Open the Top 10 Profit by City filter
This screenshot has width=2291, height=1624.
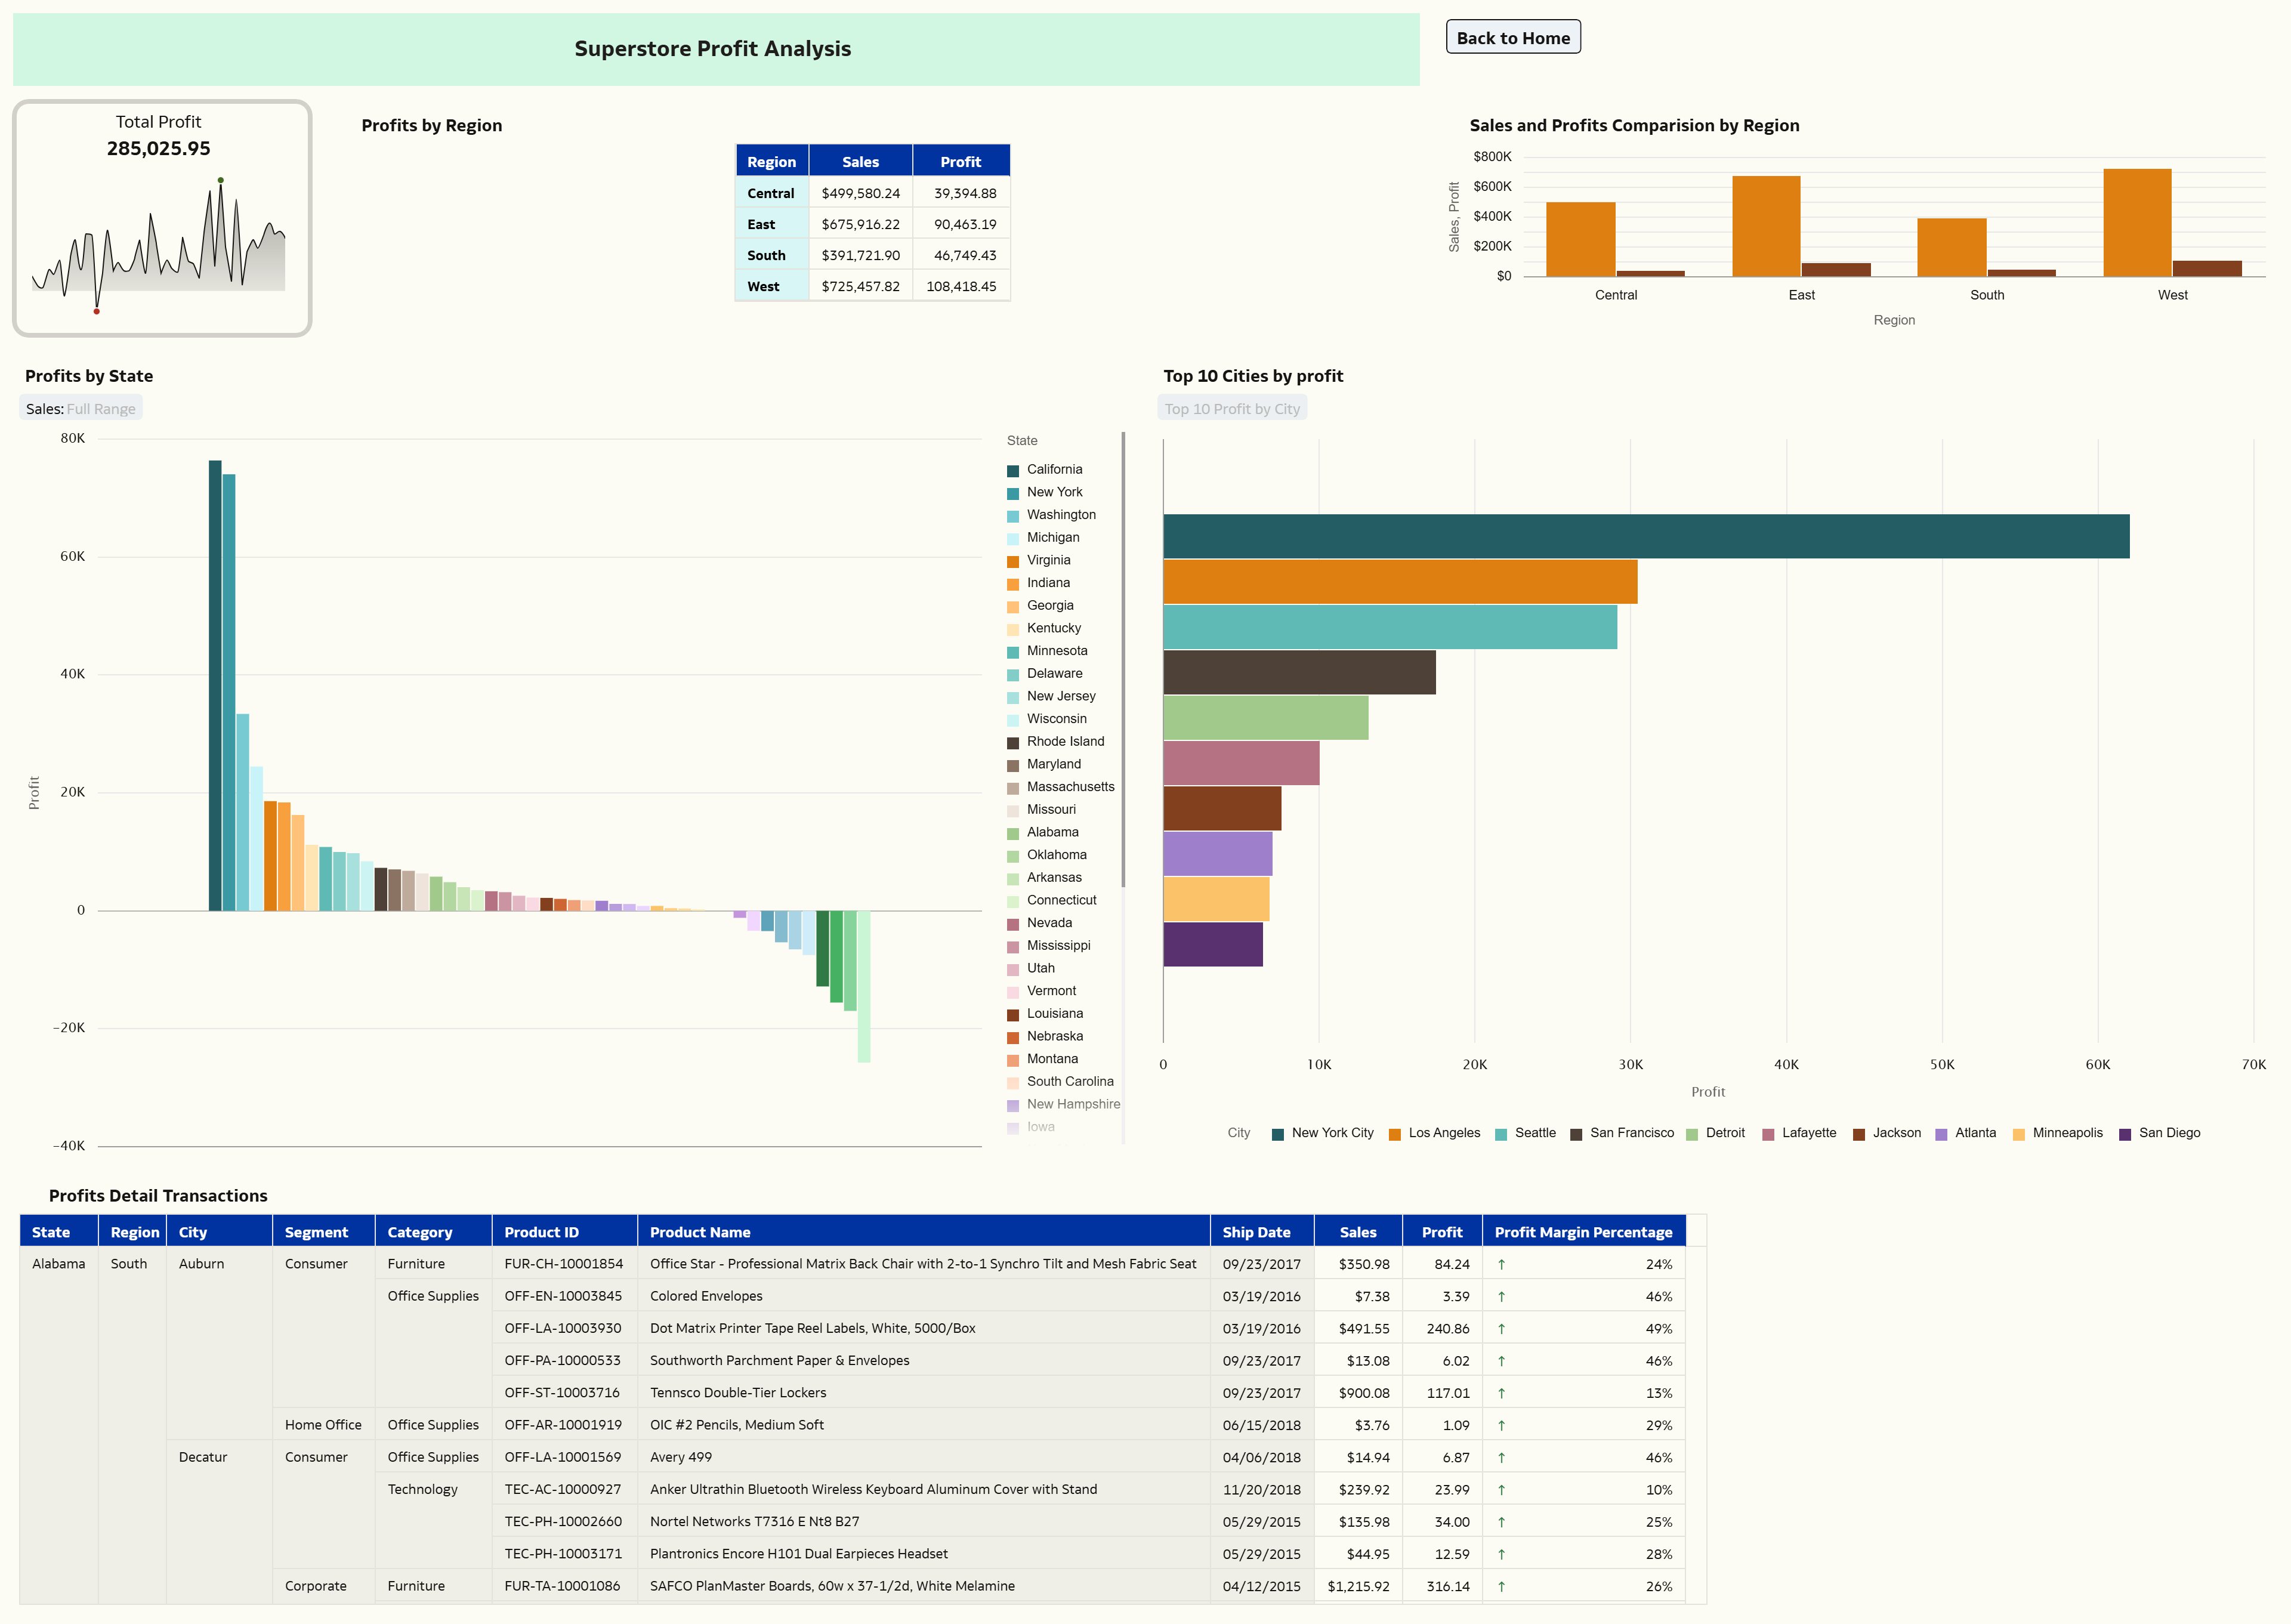[x=1231, y=409]
